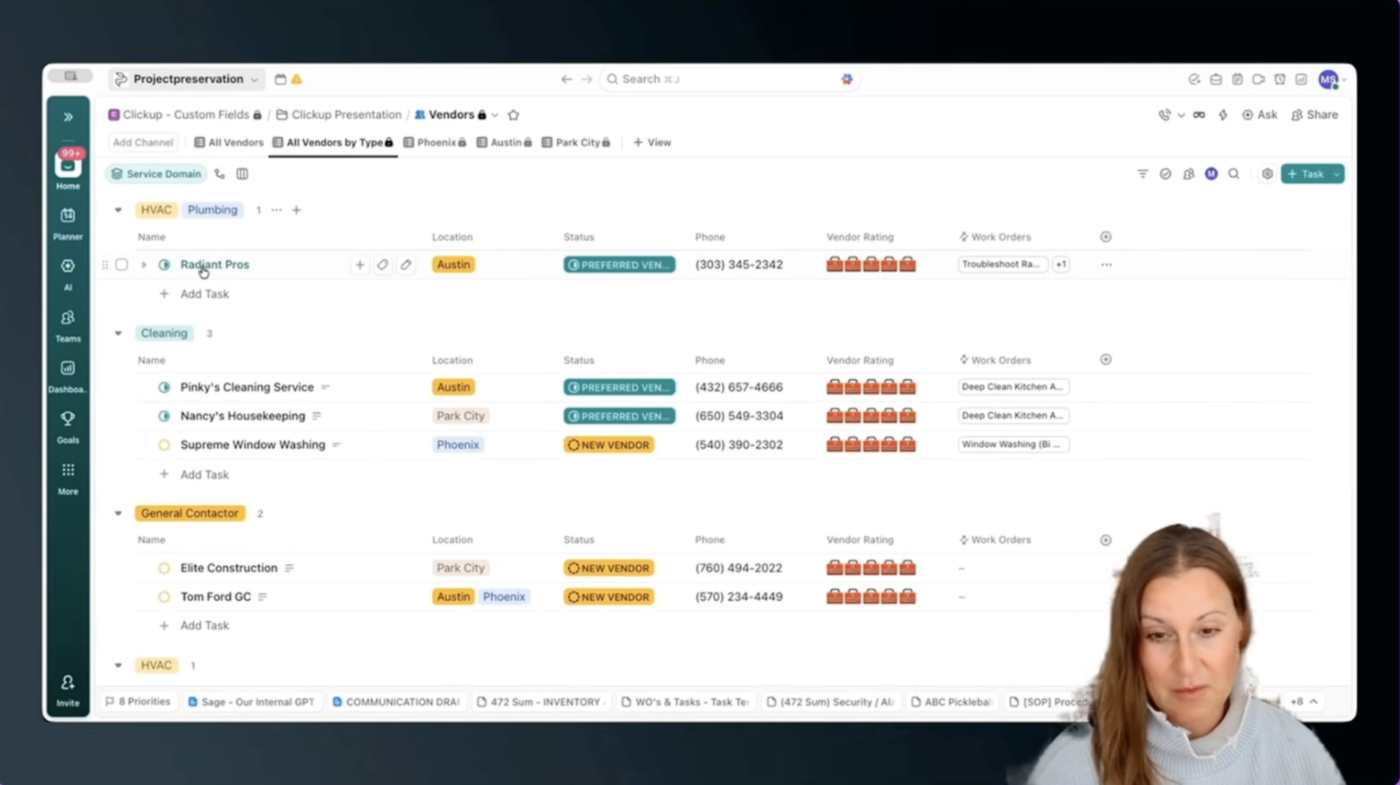Viewport: 1400px width, 785px height.
Task: Open the dropdown arrow on the Task button
Action: click(x=1337, y=174)
